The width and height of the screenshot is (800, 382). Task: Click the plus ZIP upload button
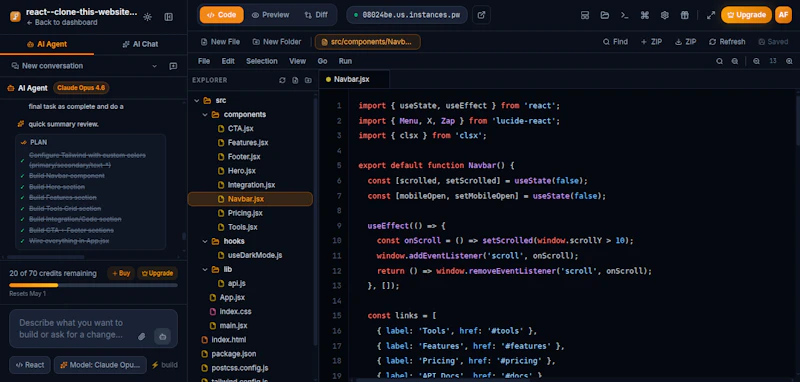point(652,42)
